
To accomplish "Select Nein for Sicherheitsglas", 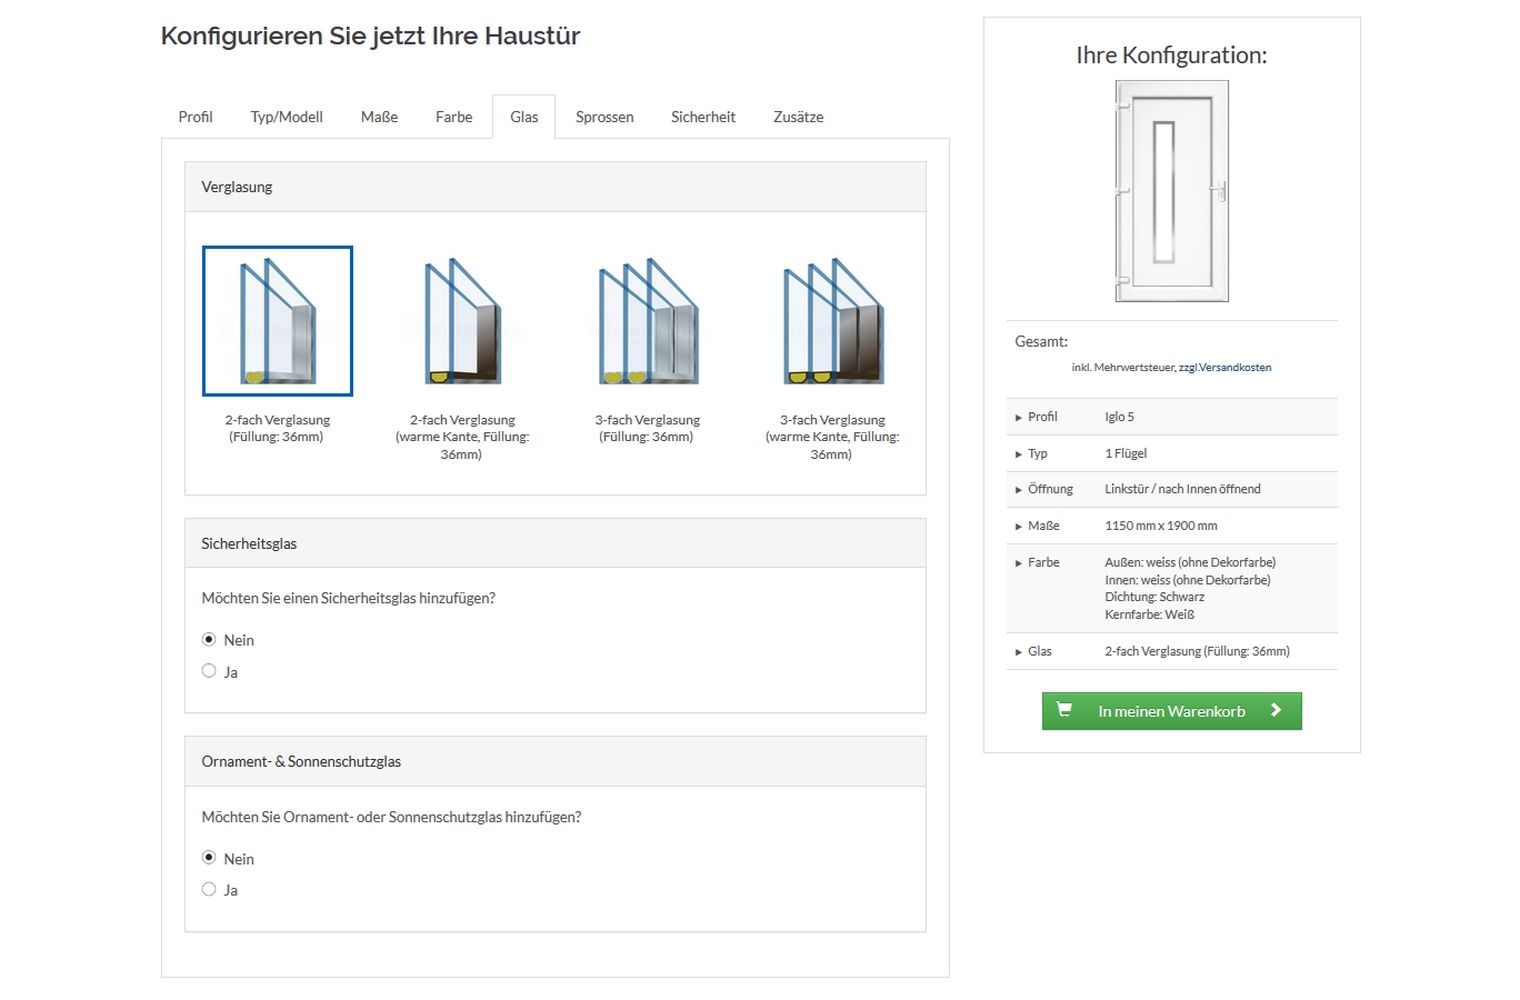I will (209, 639).
